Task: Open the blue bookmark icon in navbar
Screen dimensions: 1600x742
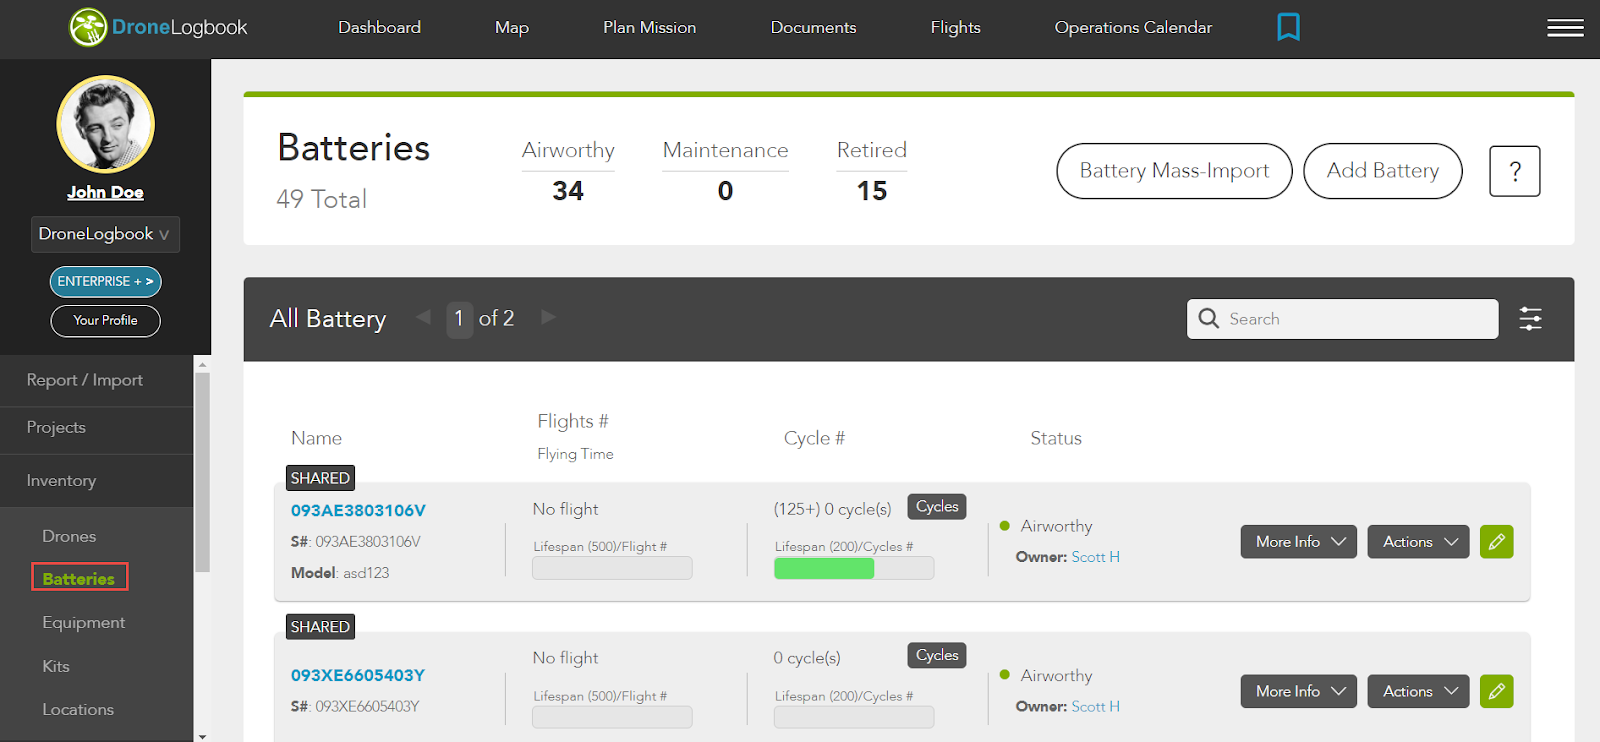Action: pyautogui.click(x=1288, y=27)
